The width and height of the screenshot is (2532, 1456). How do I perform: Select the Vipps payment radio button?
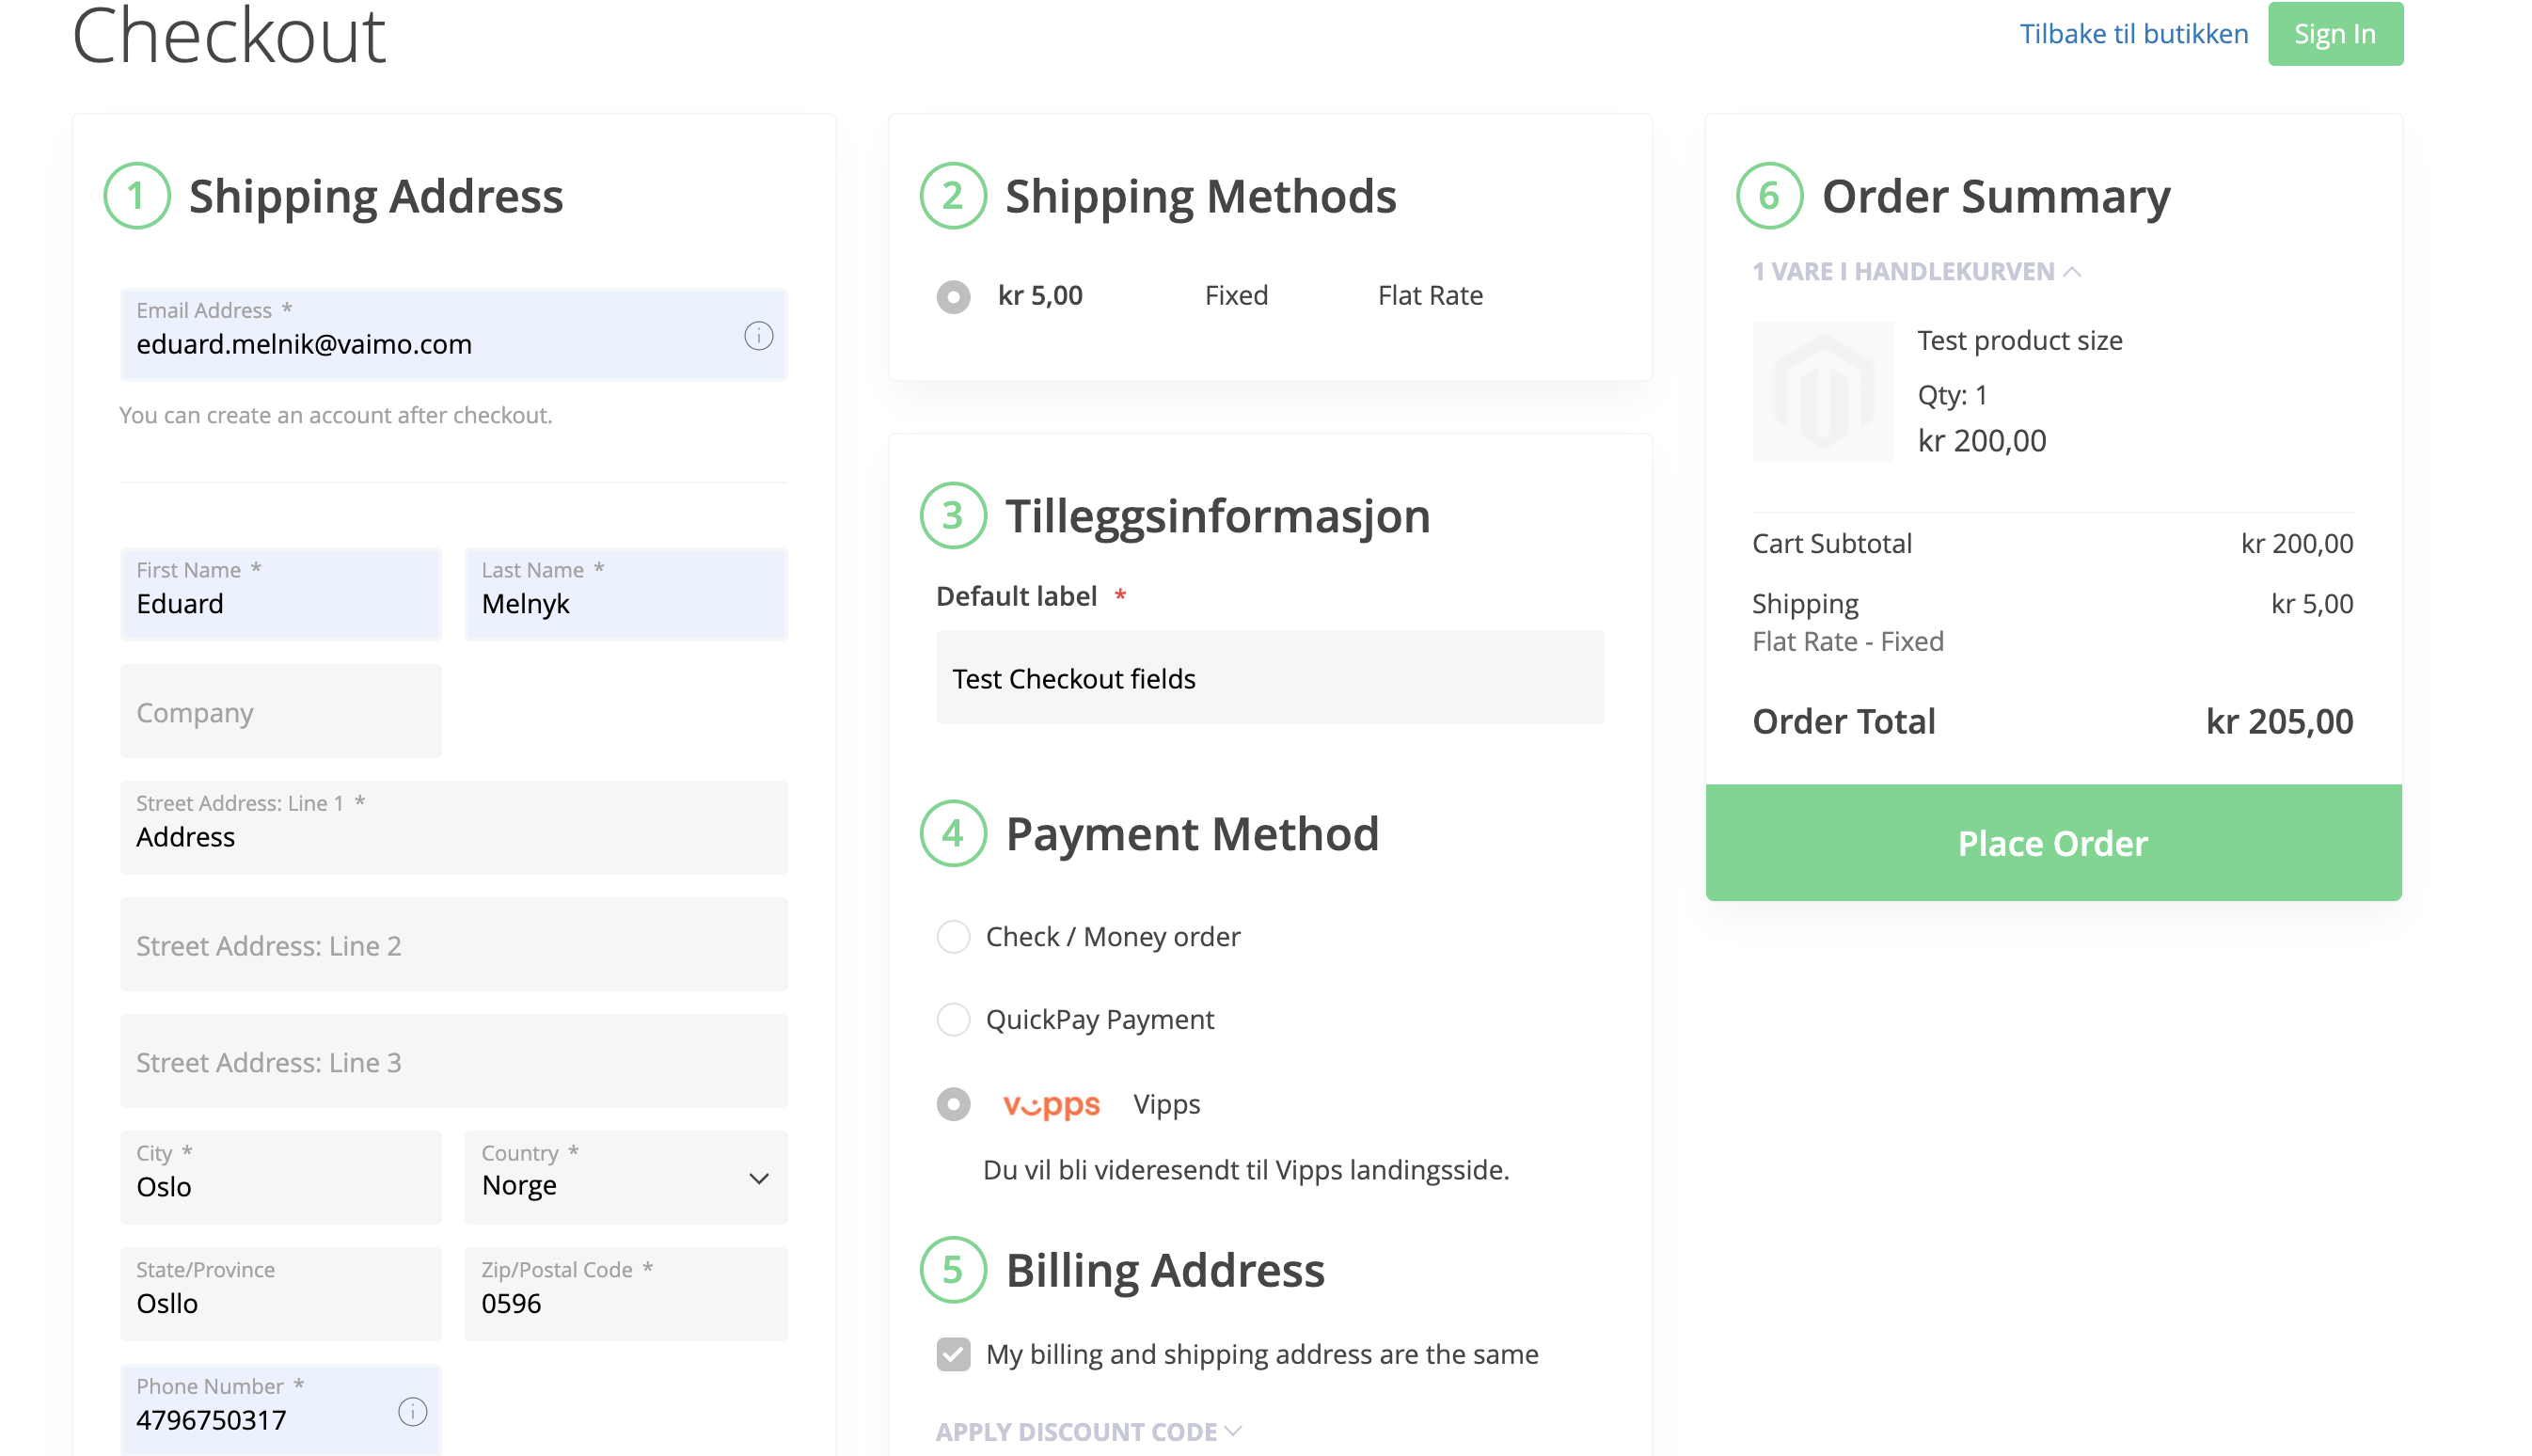click(x=952, y=1104)
